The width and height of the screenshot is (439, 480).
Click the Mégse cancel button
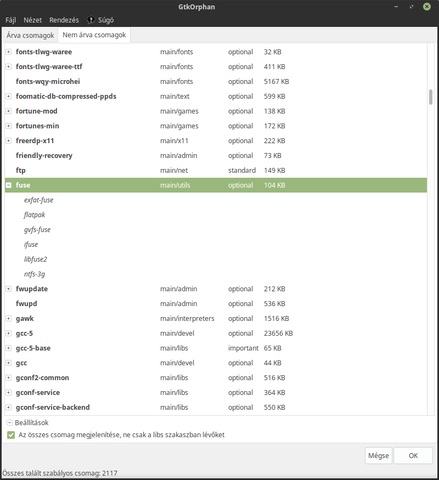tap(378, 455)
